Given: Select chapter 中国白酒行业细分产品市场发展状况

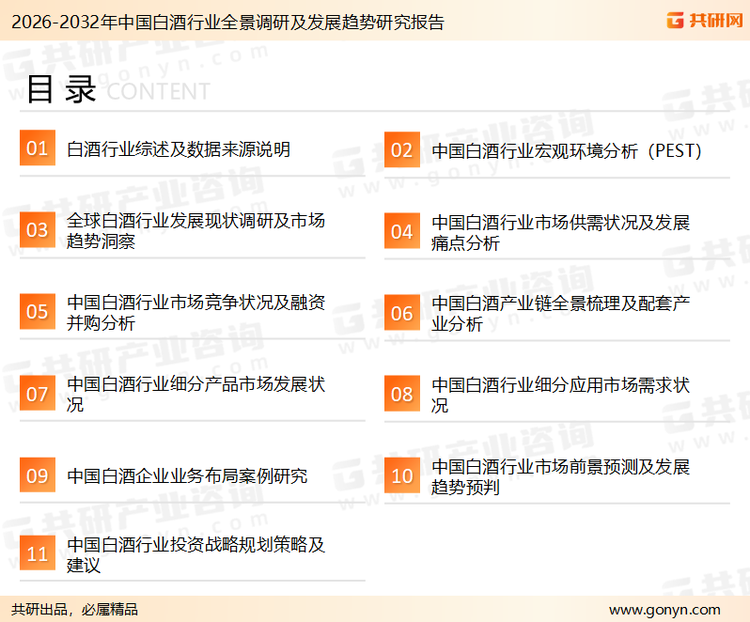Looking at the screenshot, I should [x=196, y=394].
